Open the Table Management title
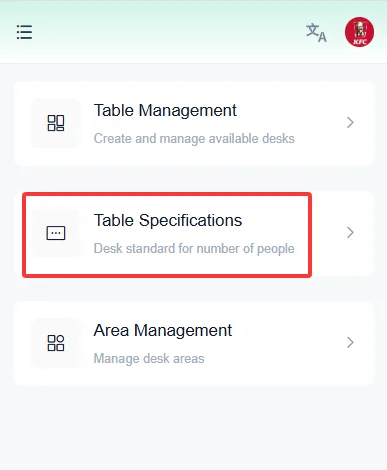Screen dimensions: 387x470 point(165,111)
